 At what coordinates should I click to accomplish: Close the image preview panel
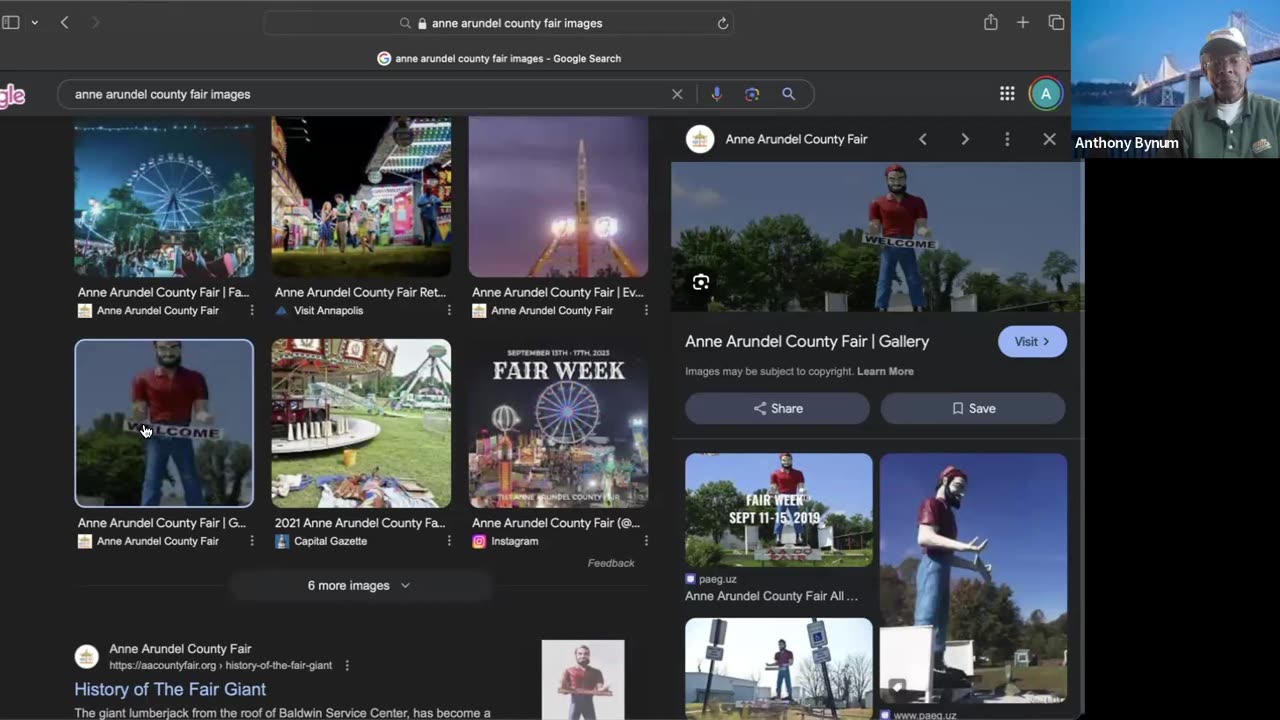point(1049,139)
